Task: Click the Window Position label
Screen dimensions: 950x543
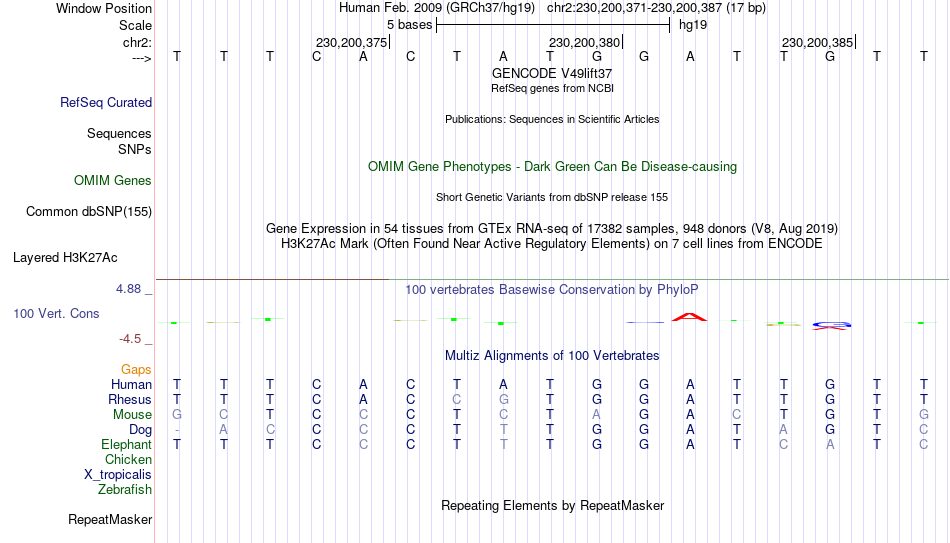Action: [x=104, y=8]
